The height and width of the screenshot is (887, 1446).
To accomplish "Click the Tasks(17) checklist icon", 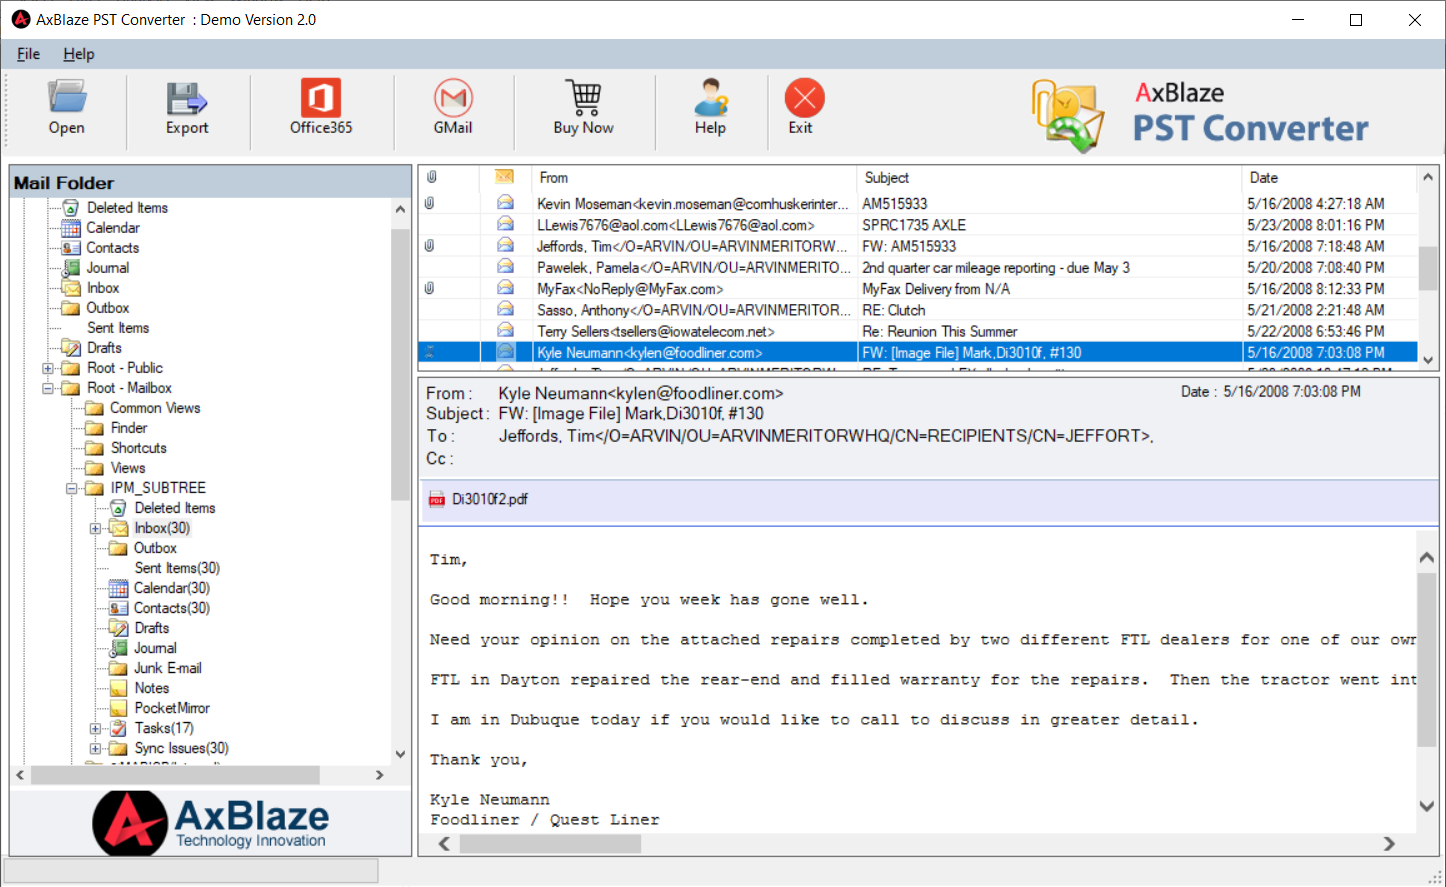I will click(118, 728).
